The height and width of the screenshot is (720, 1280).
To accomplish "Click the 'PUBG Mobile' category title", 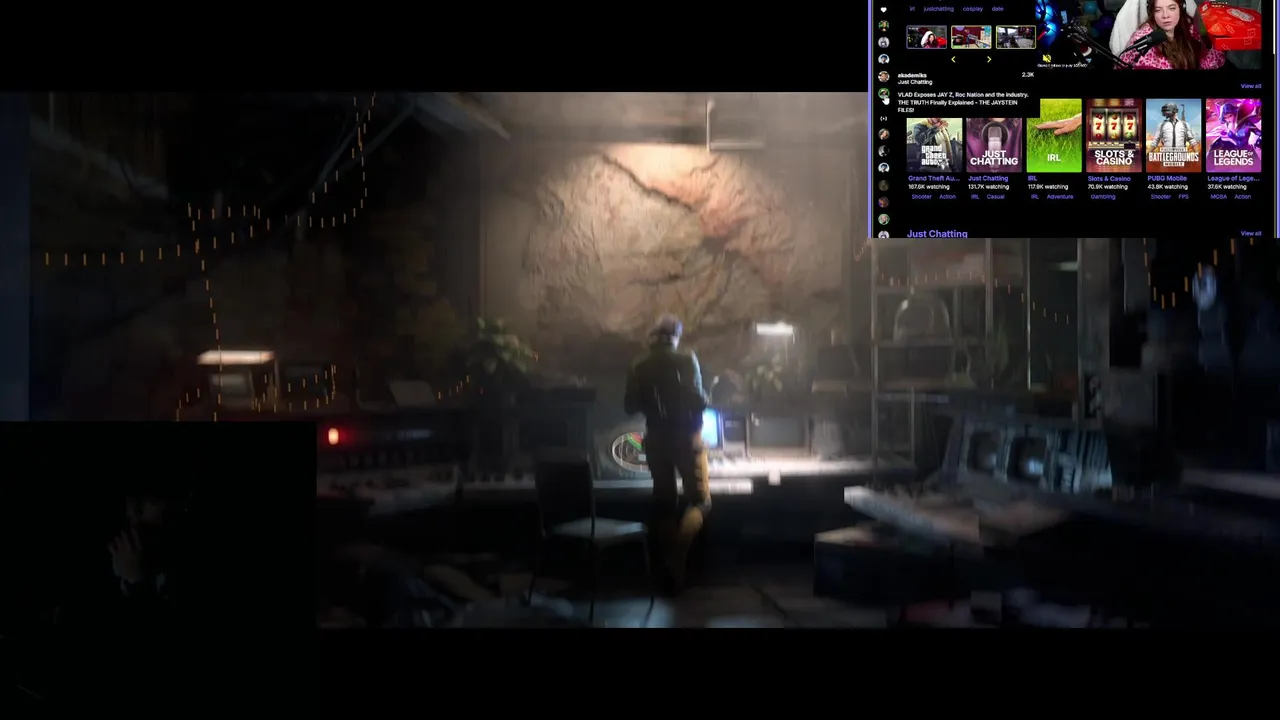I will 1167,178.
